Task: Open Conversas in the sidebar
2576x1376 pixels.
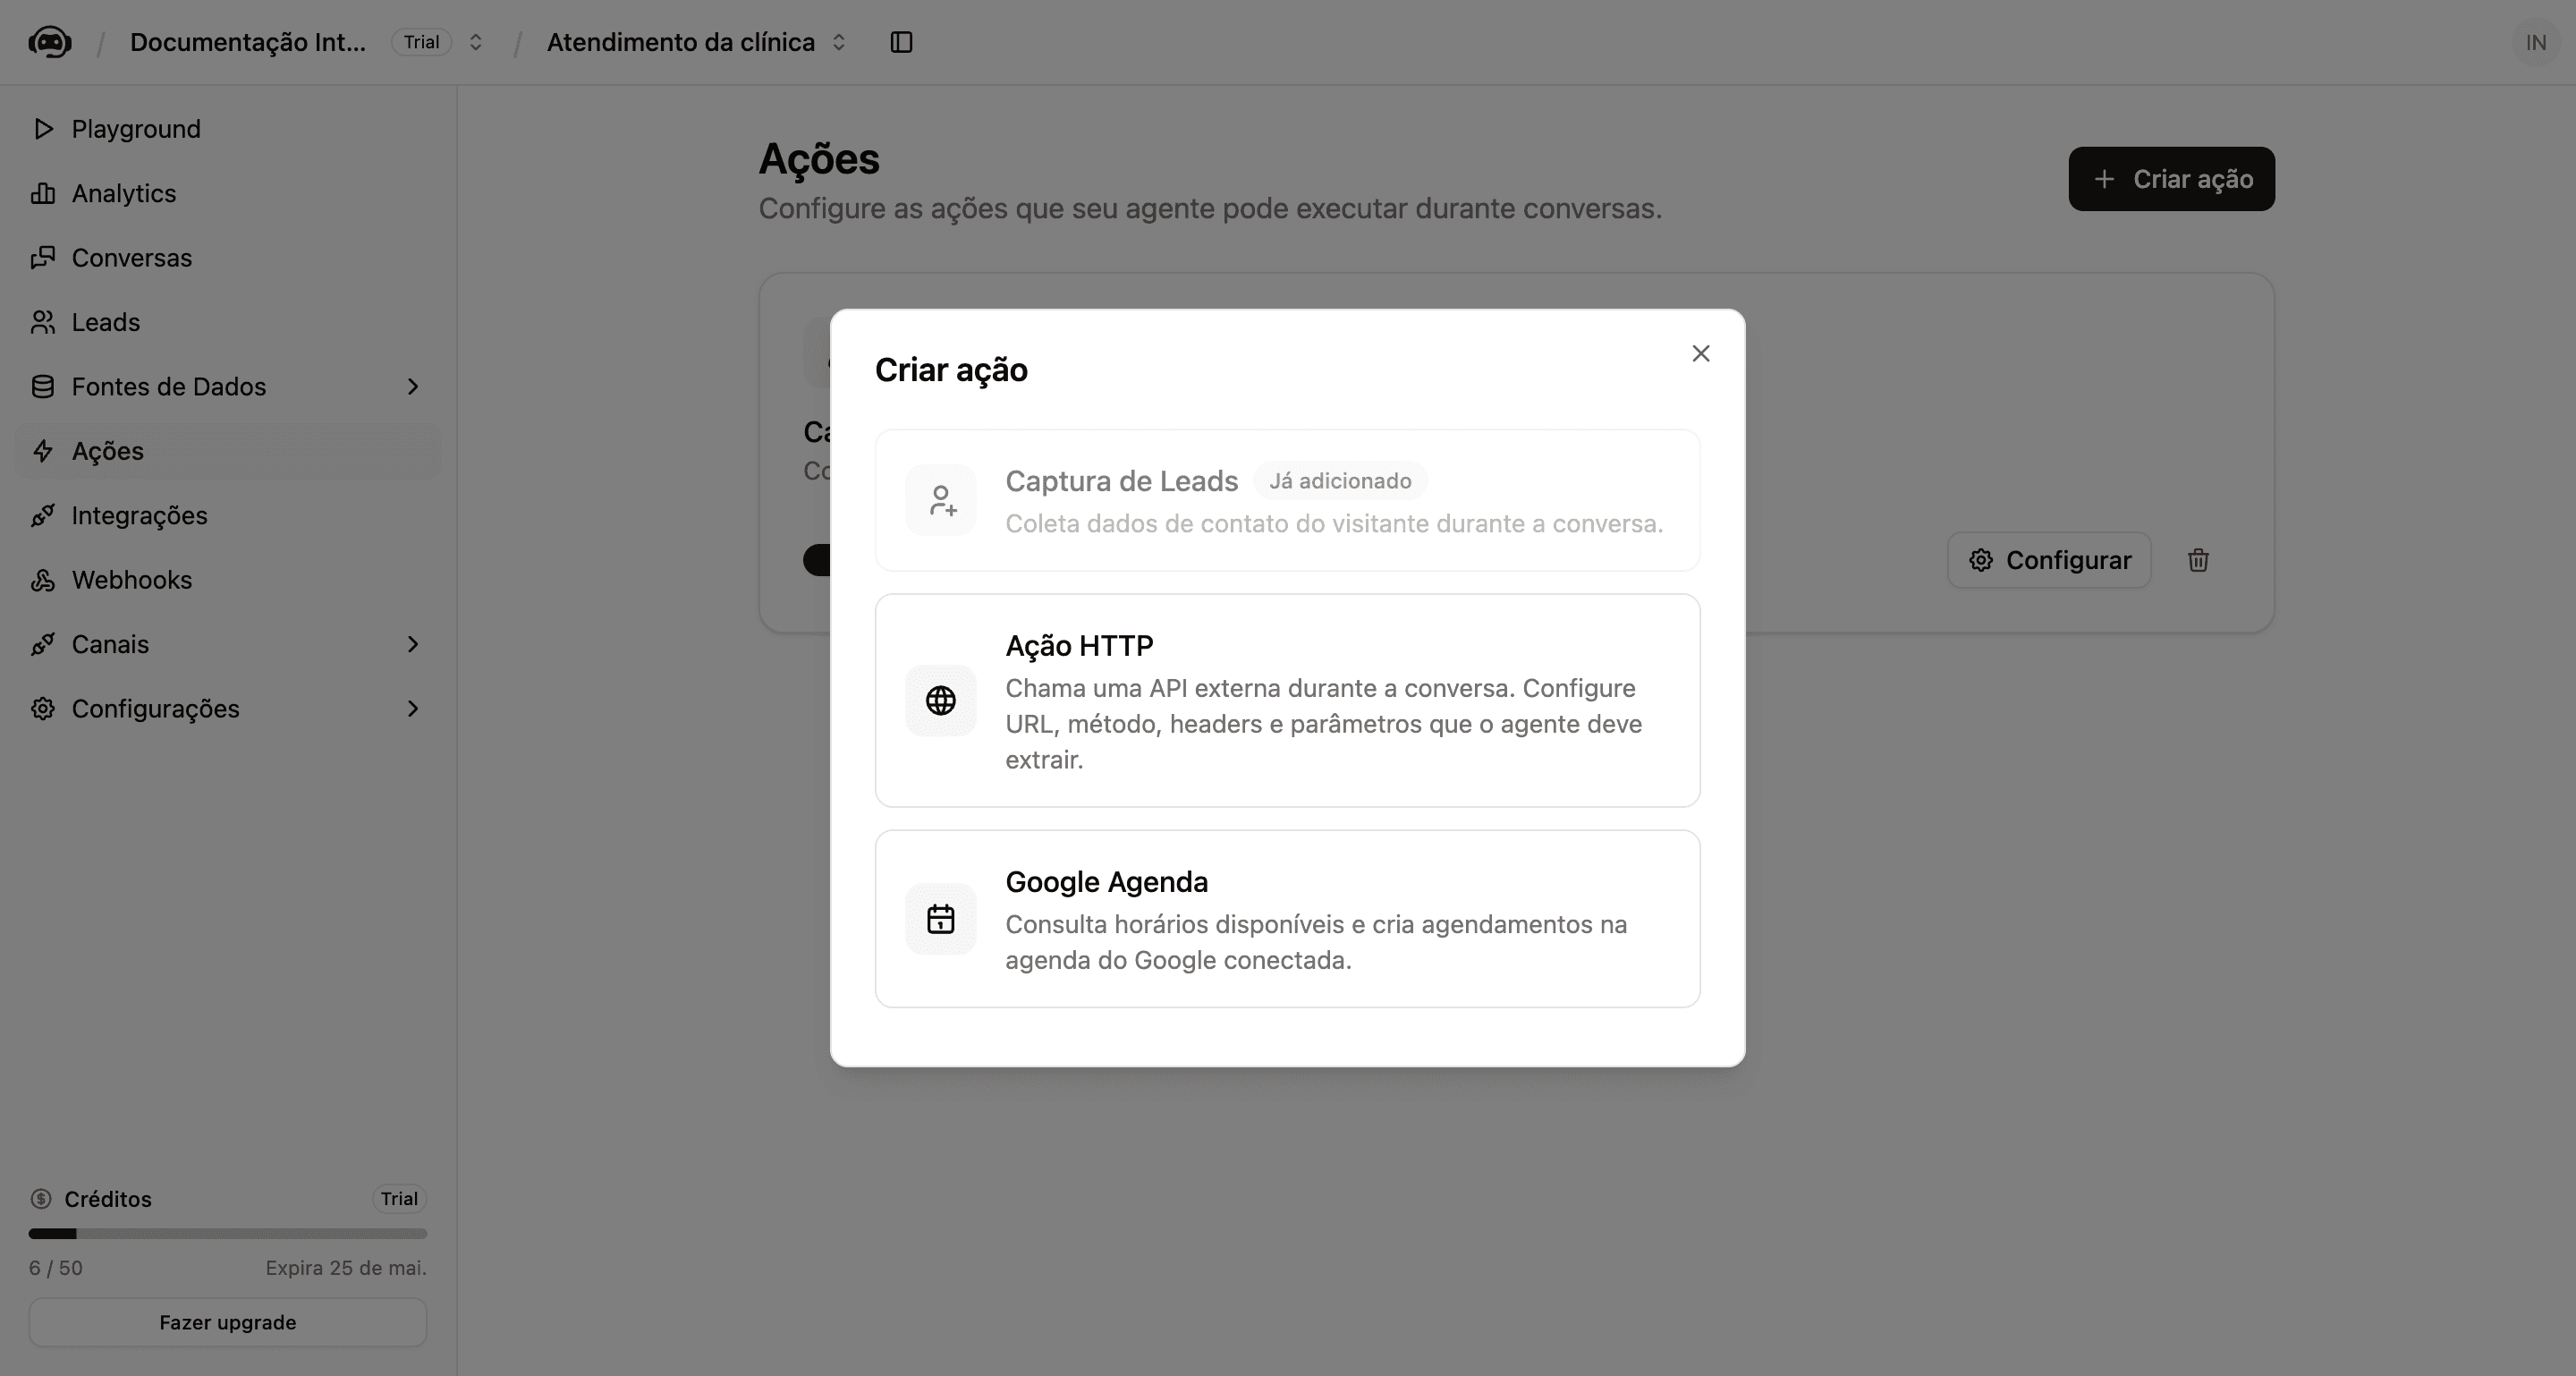Action: coord(228,258)
